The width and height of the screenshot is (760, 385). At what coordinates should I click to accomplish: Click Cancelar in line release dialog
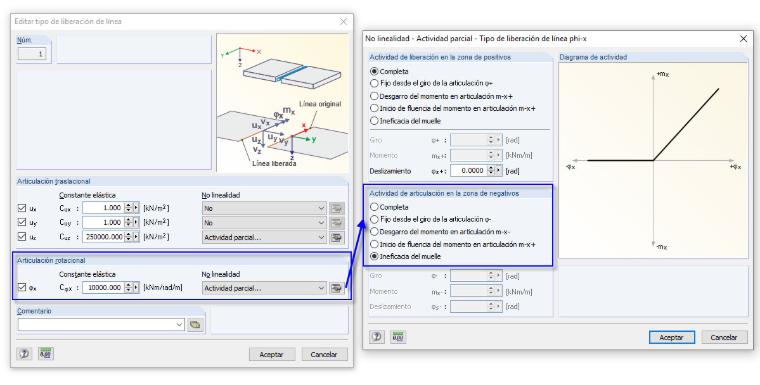[324, 354]
